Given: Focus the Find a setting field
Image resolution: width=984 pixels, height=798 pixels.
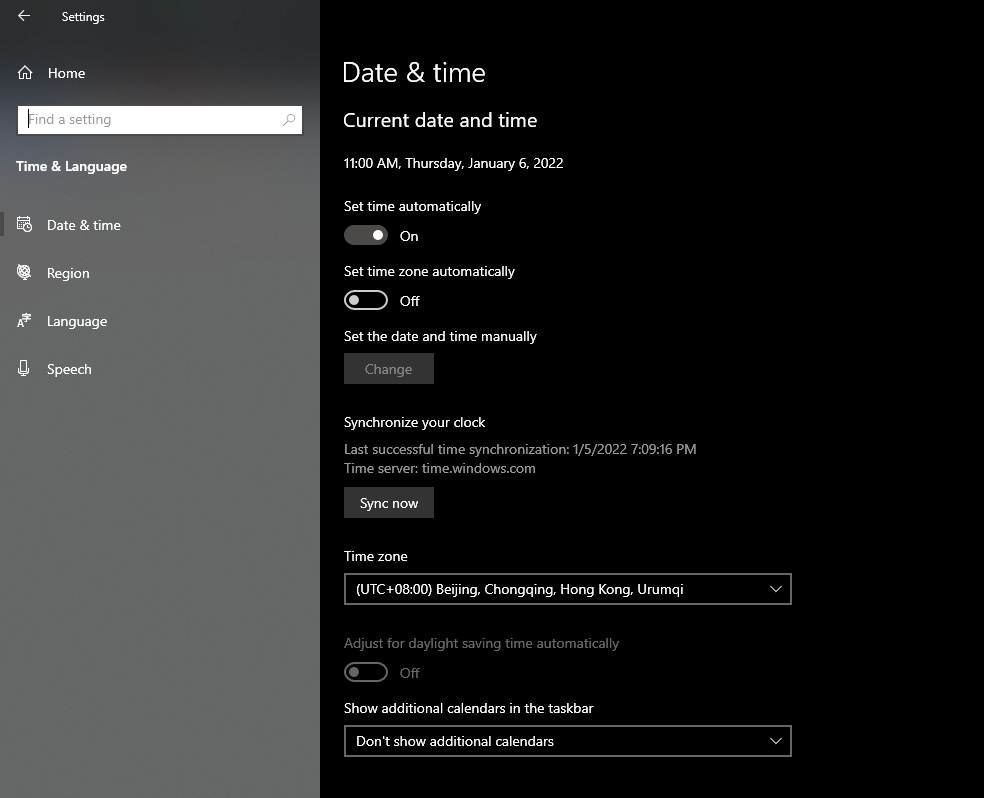Looking at the screenshot, I should (x=159, y=120).
